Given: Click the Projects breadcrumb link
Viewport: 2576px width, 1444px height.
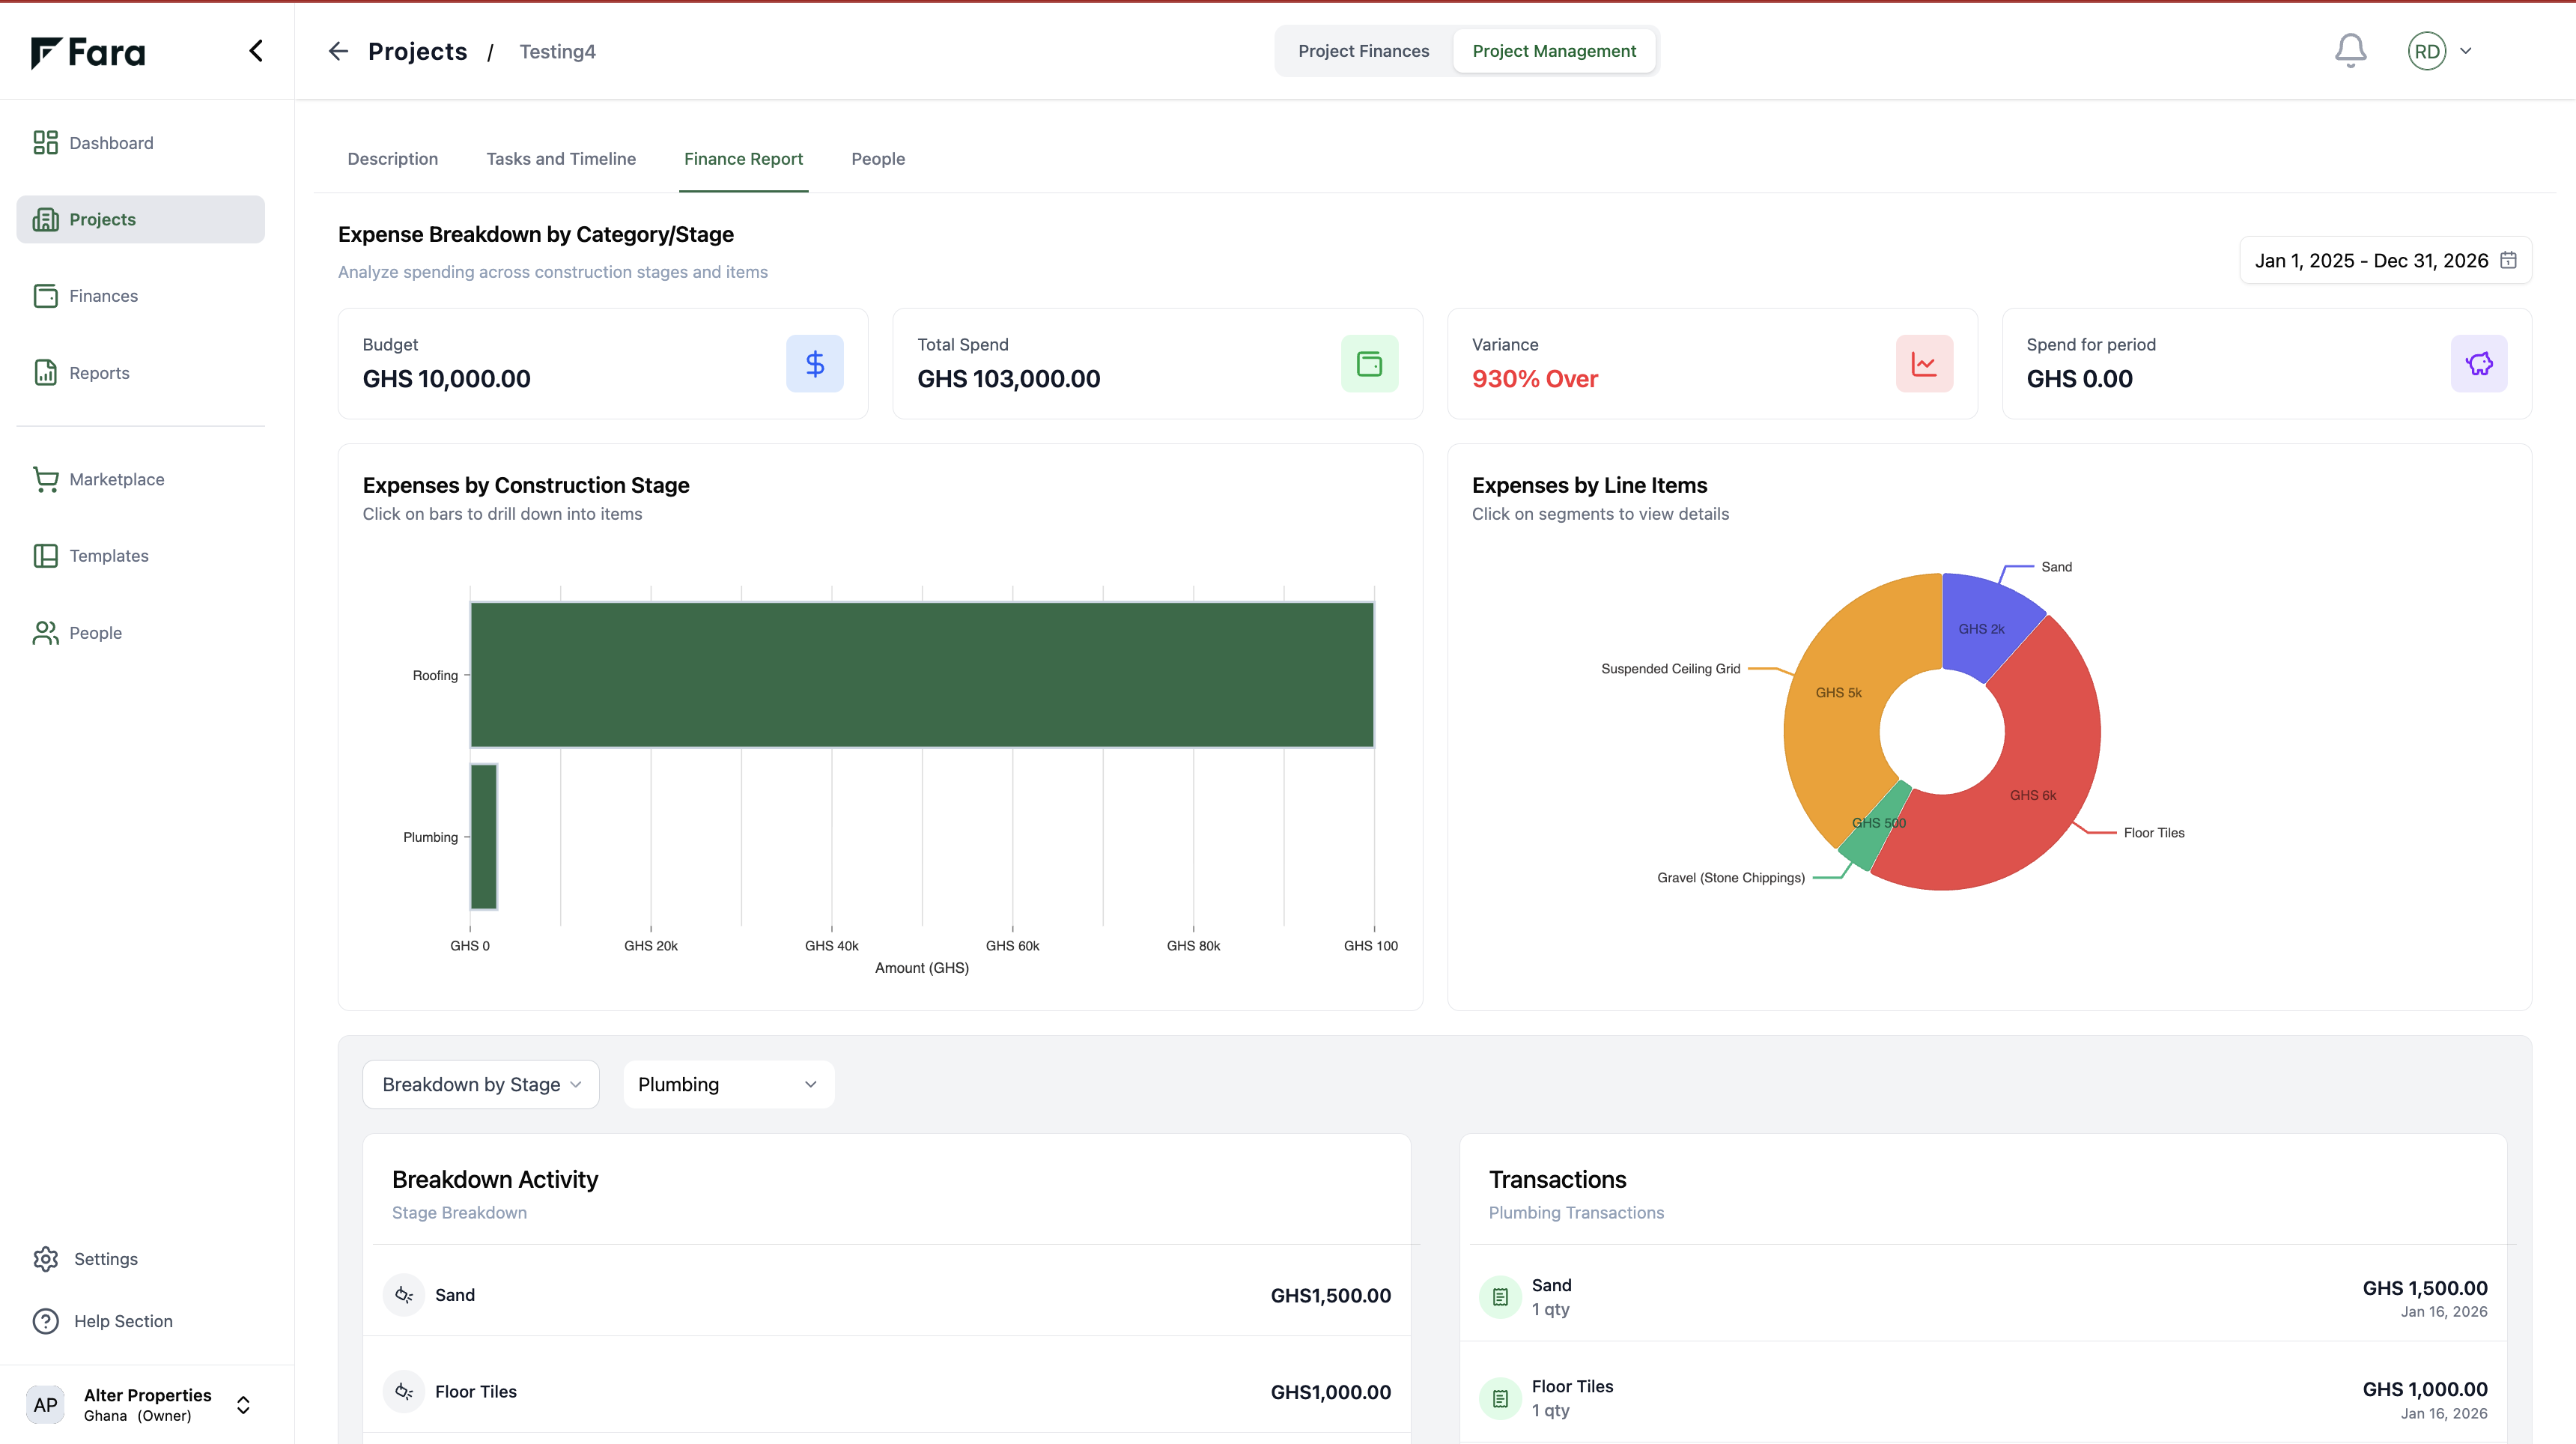Looking at the screenshot, I should 417,51.
